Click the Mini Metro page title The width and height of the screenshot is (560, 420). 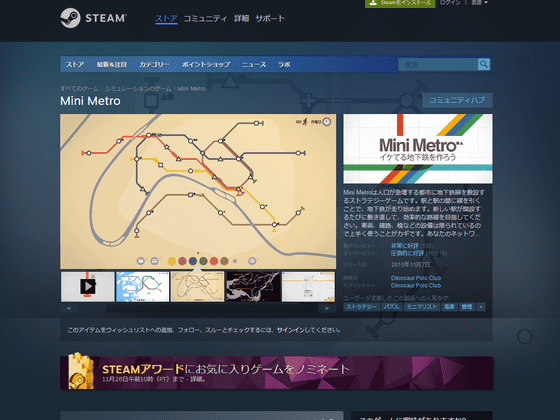pos(90,101)
